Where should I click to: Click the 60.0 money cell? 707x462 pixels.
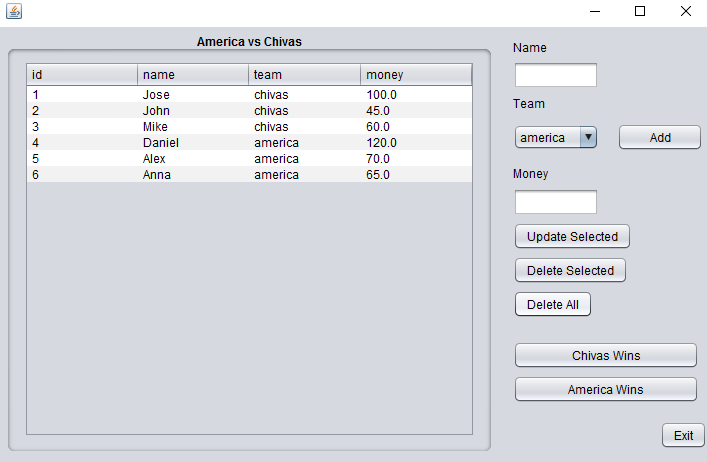[416, 127]
